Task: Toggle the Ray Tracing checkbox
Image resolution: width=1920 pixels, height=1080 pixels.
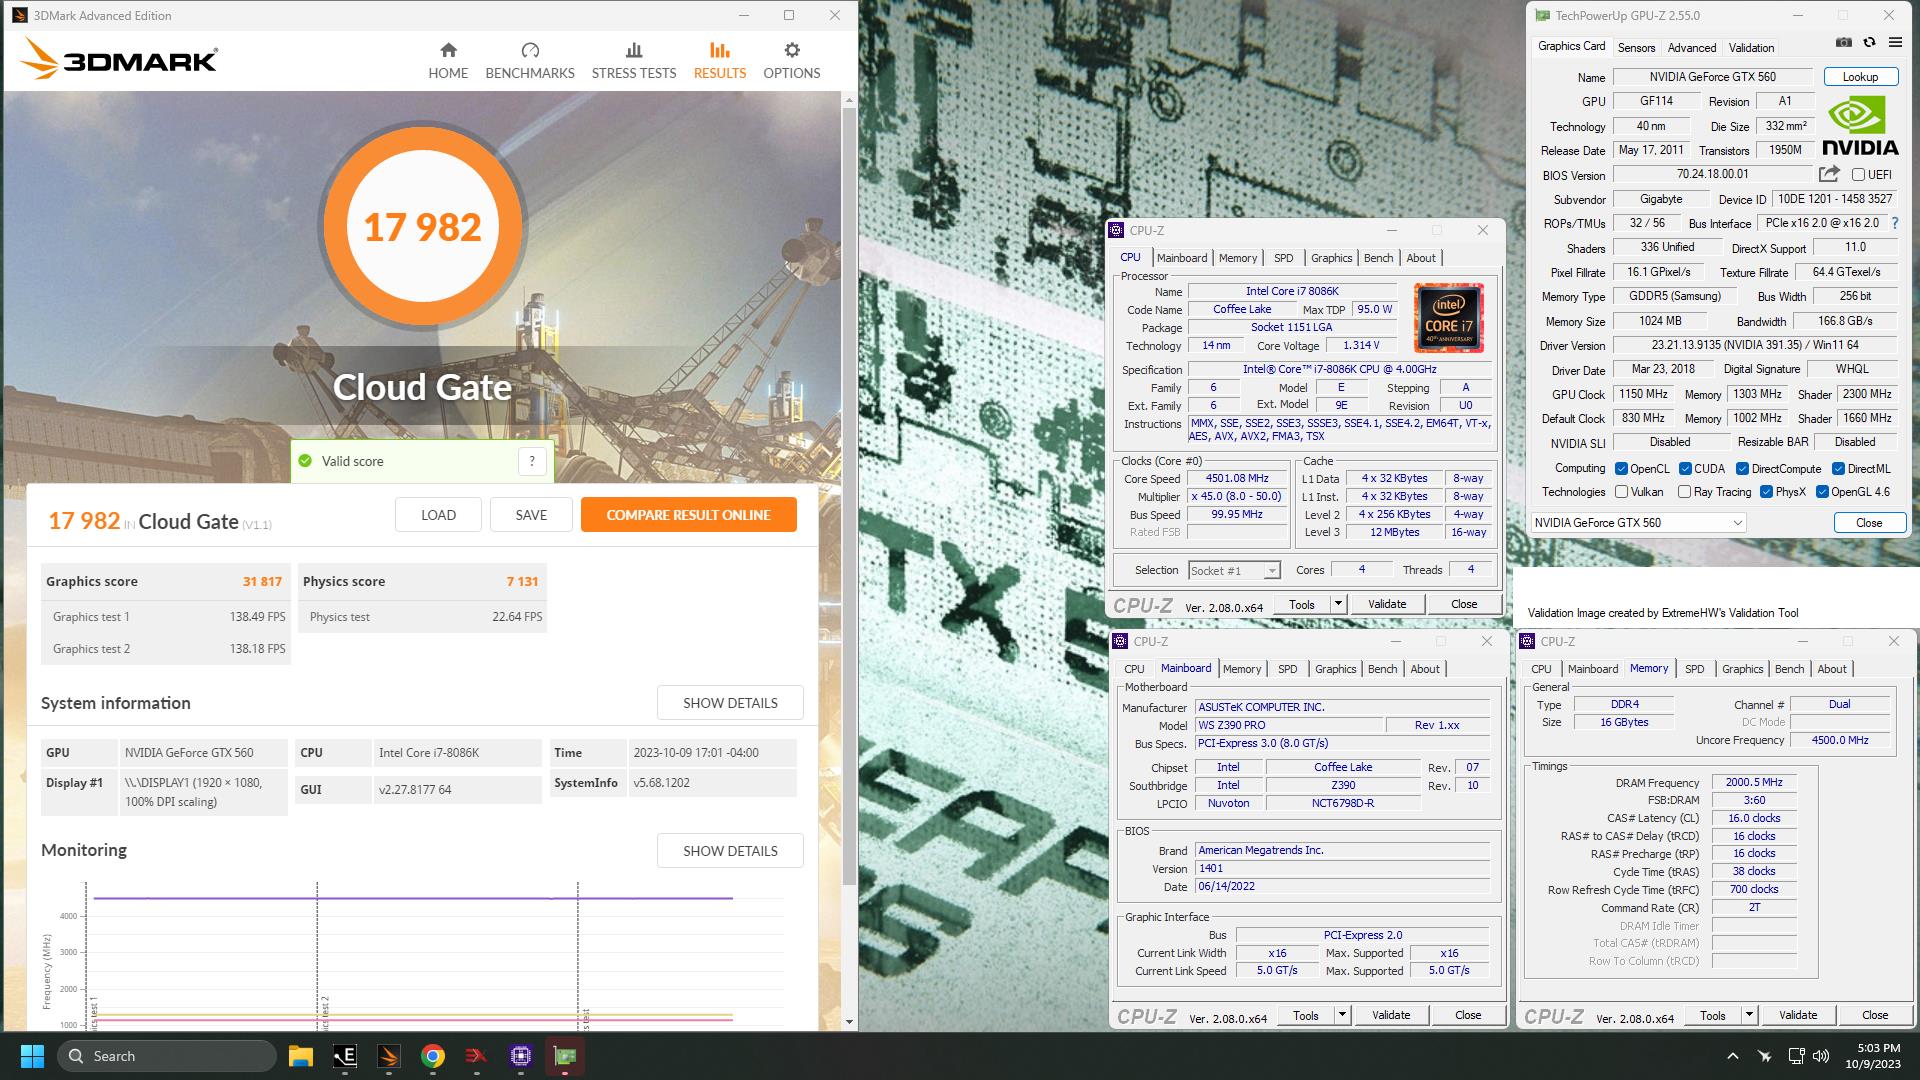Action: click(x=1684, y=492)
